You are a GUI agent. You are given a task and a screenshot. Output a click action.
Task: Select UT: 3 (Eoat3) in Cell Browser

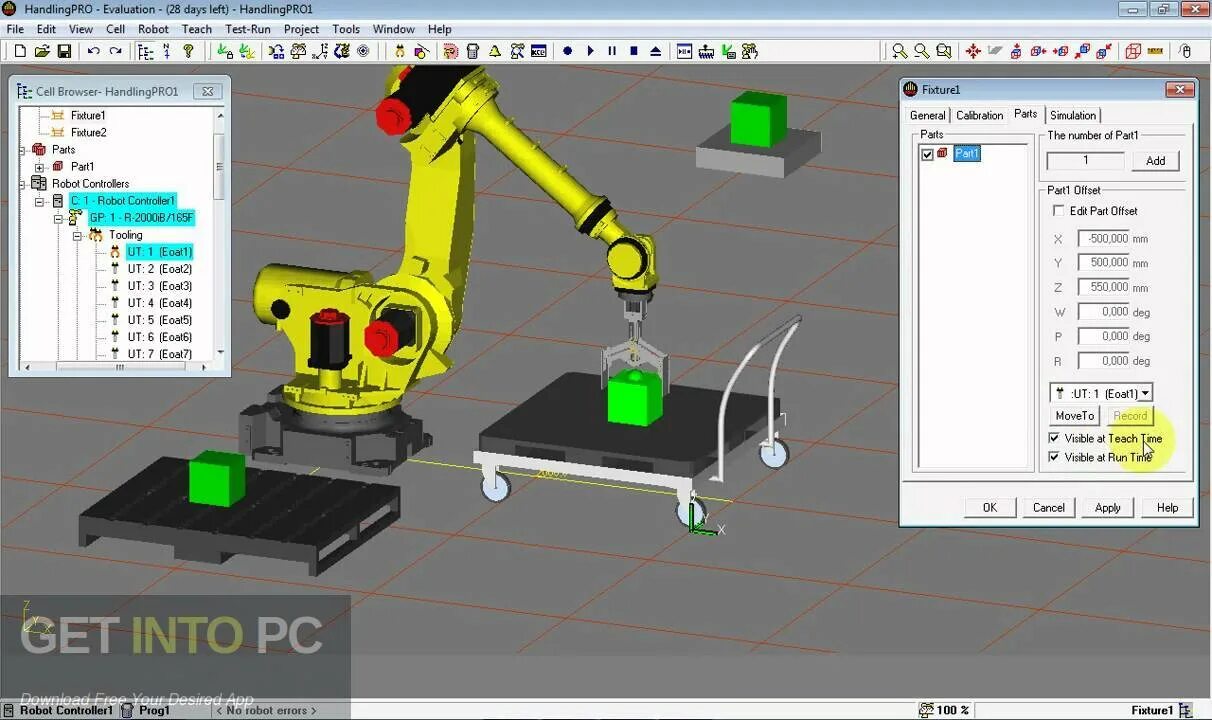[159, 286]
